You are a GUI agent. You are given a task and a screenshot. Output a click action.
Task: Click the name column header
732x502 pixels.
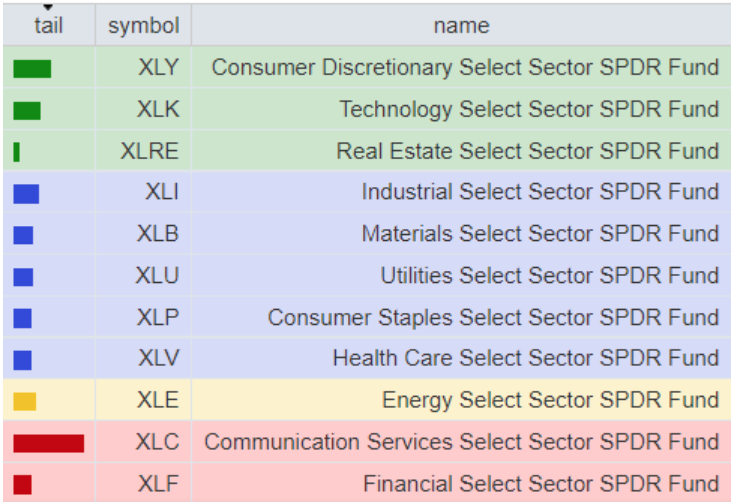pos(461,25)
